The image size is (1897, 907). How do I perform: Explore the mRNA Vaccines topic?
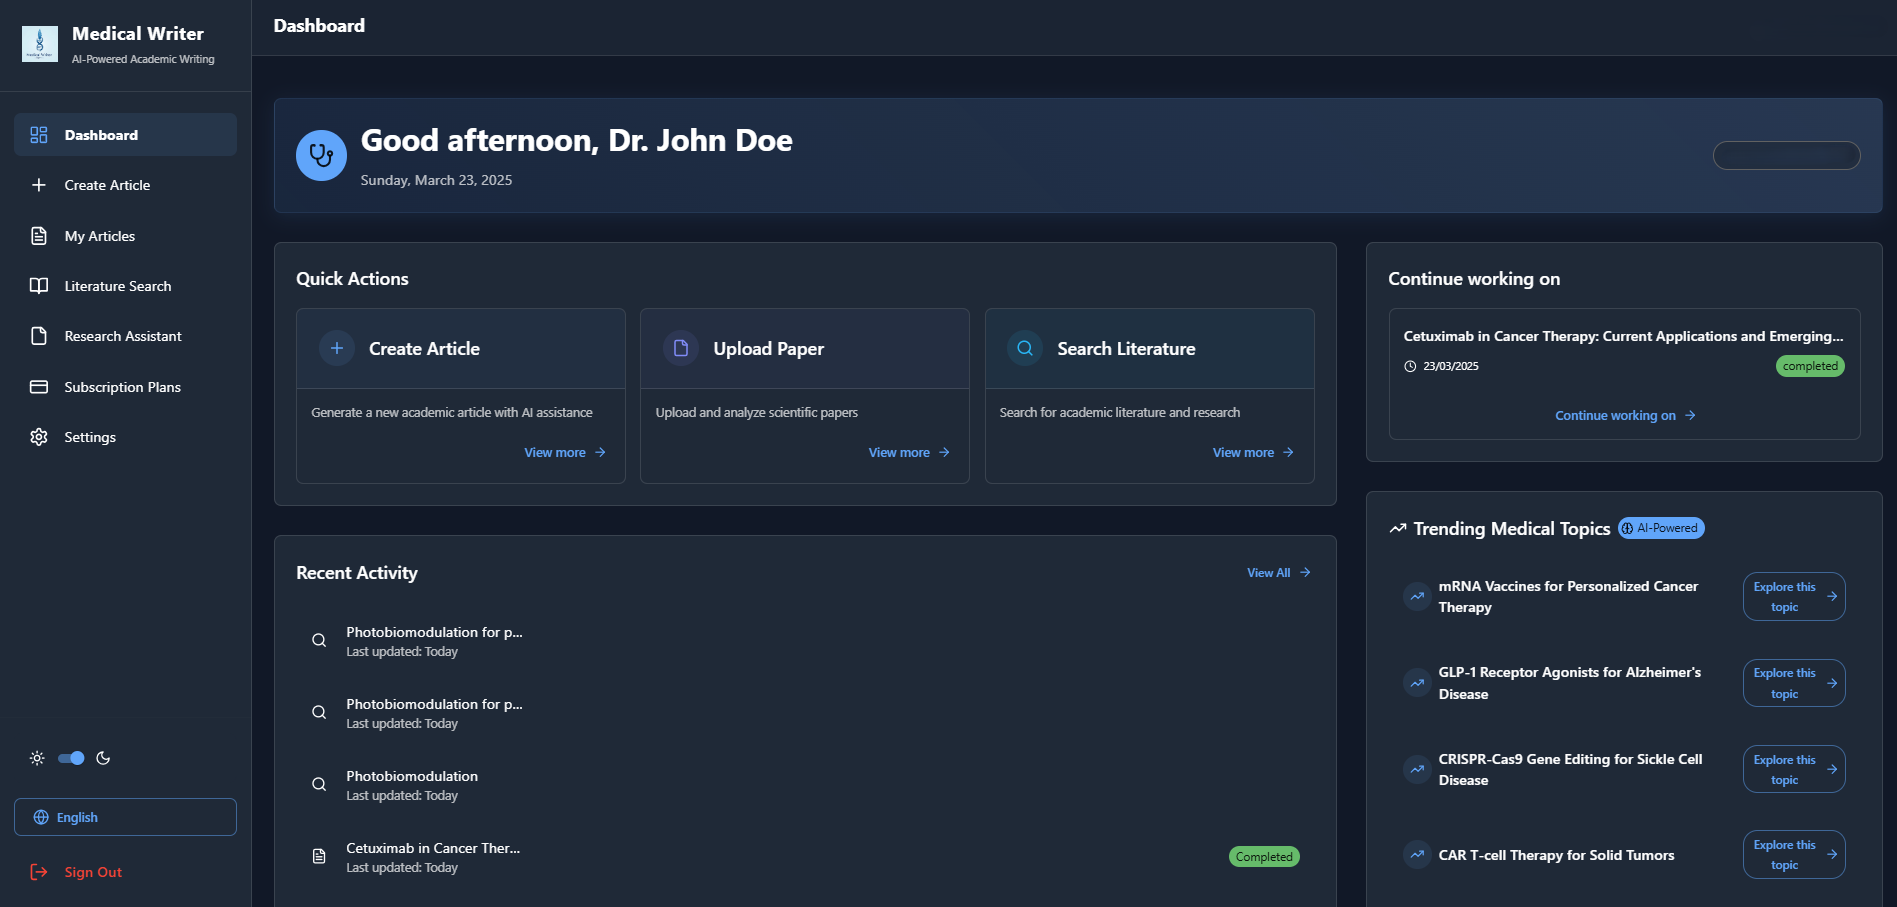(x=1793, y=596)
